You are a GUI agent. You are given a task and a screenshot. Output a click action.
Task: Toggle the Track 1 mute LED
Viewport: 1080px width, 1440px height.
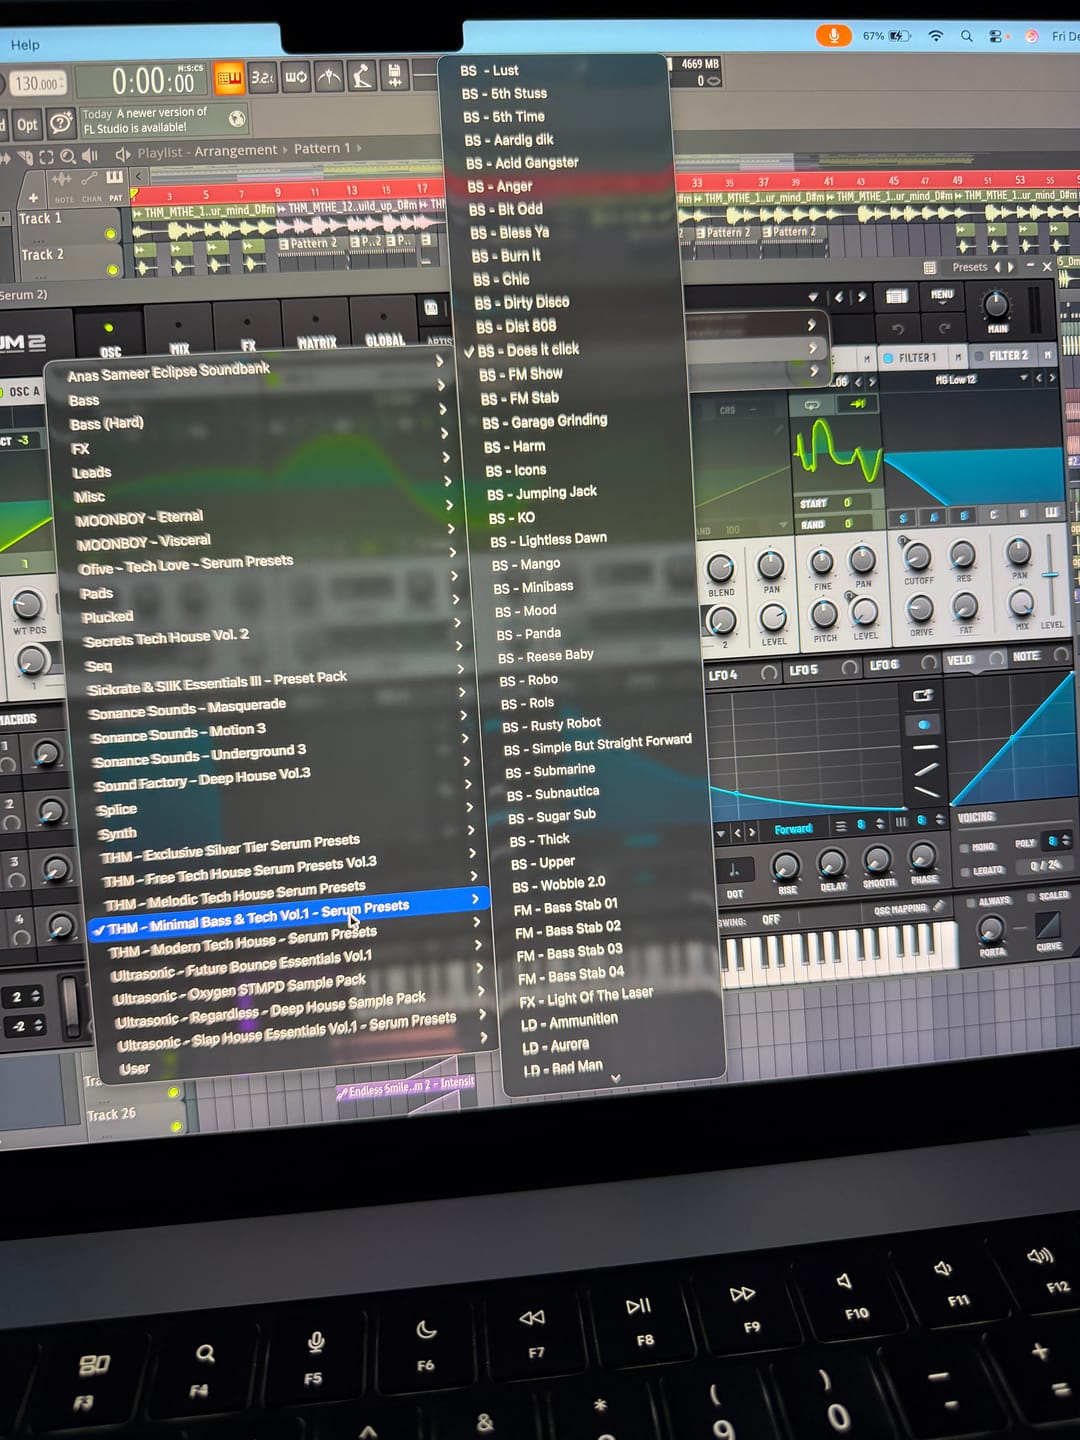110,235
